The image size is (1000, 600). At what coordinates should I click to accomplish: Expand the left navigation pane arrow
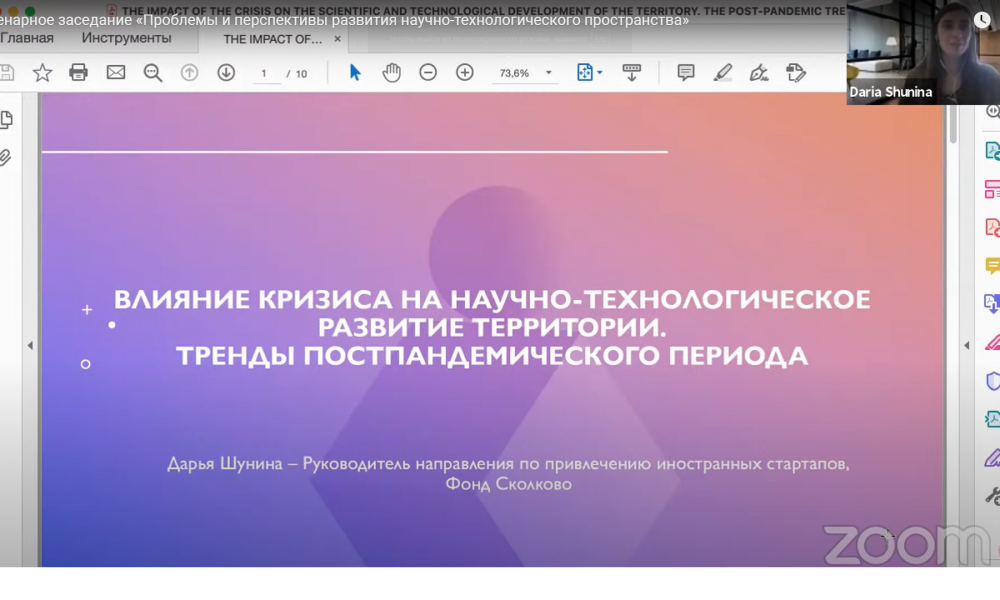pos(30,346)
